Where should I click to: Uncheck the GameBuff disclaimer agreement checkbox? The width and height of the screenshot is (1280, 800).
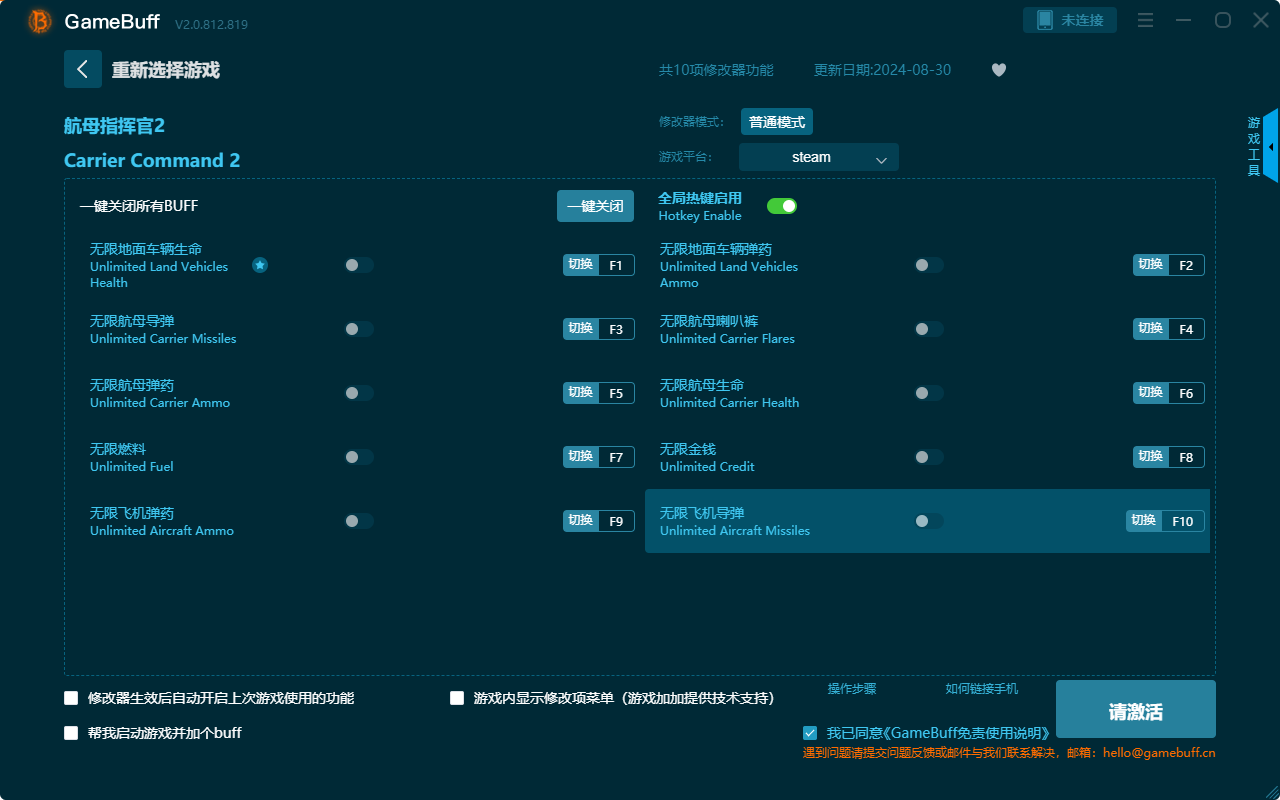[810, 732]
